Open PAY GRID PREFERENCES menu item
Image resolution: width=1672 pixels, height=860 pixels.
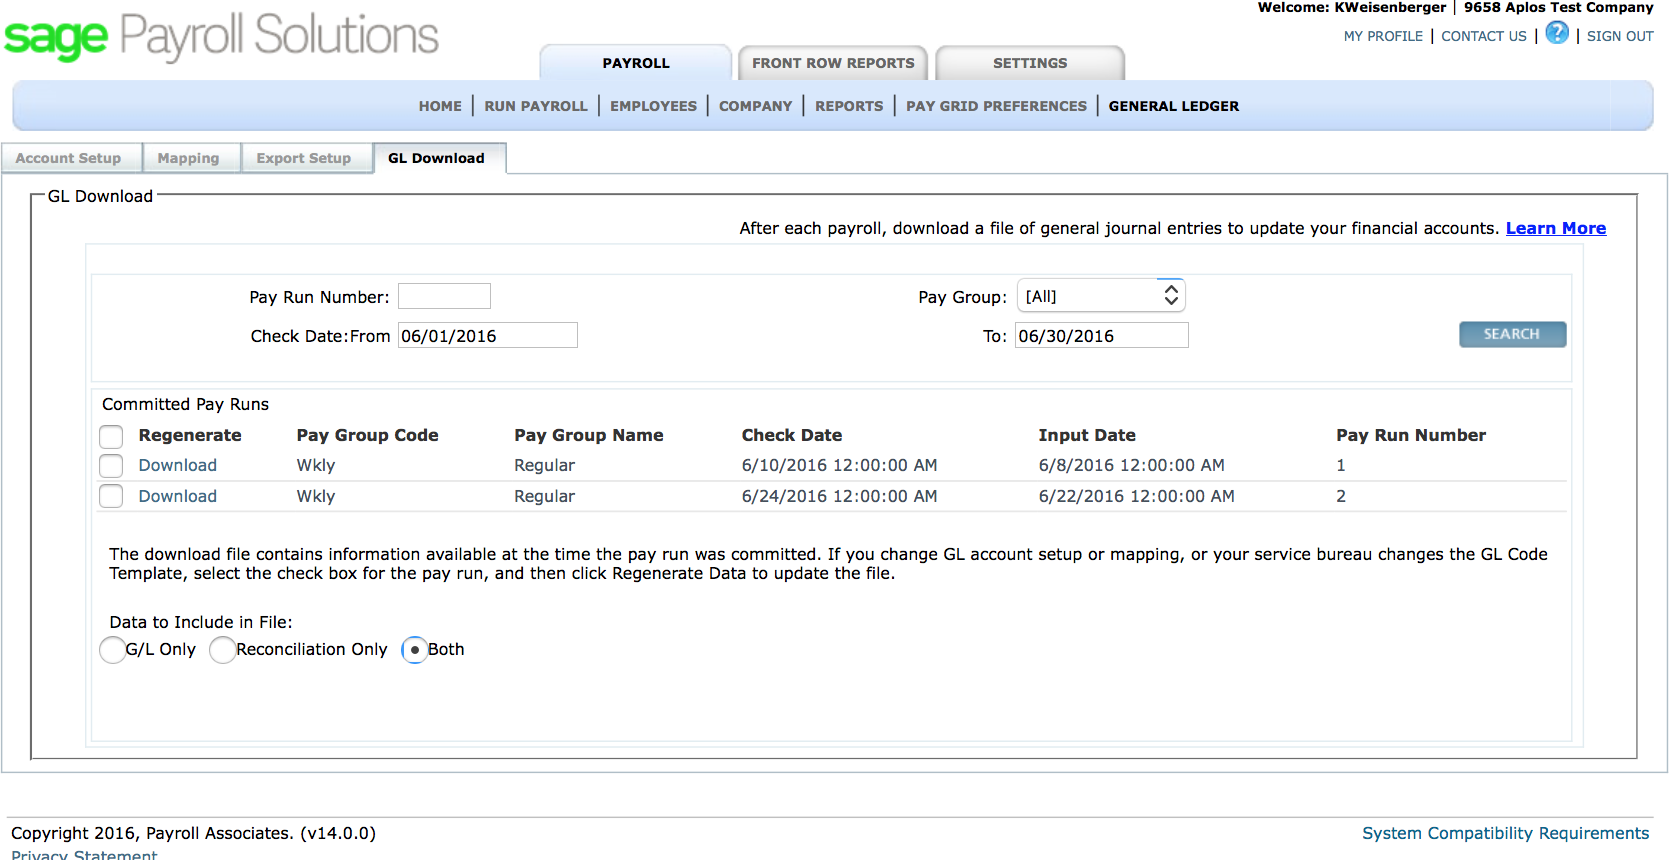pos(996,106)
